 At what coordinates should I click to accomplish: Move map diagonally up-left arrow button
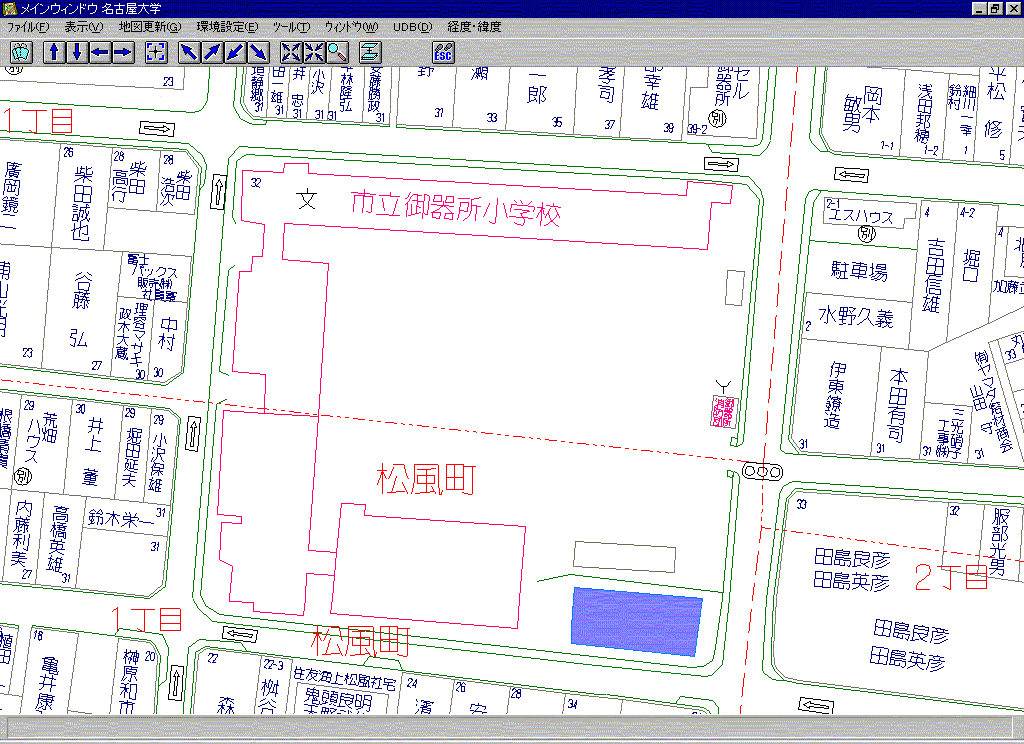pyautogui.click(x=189, y=52)
